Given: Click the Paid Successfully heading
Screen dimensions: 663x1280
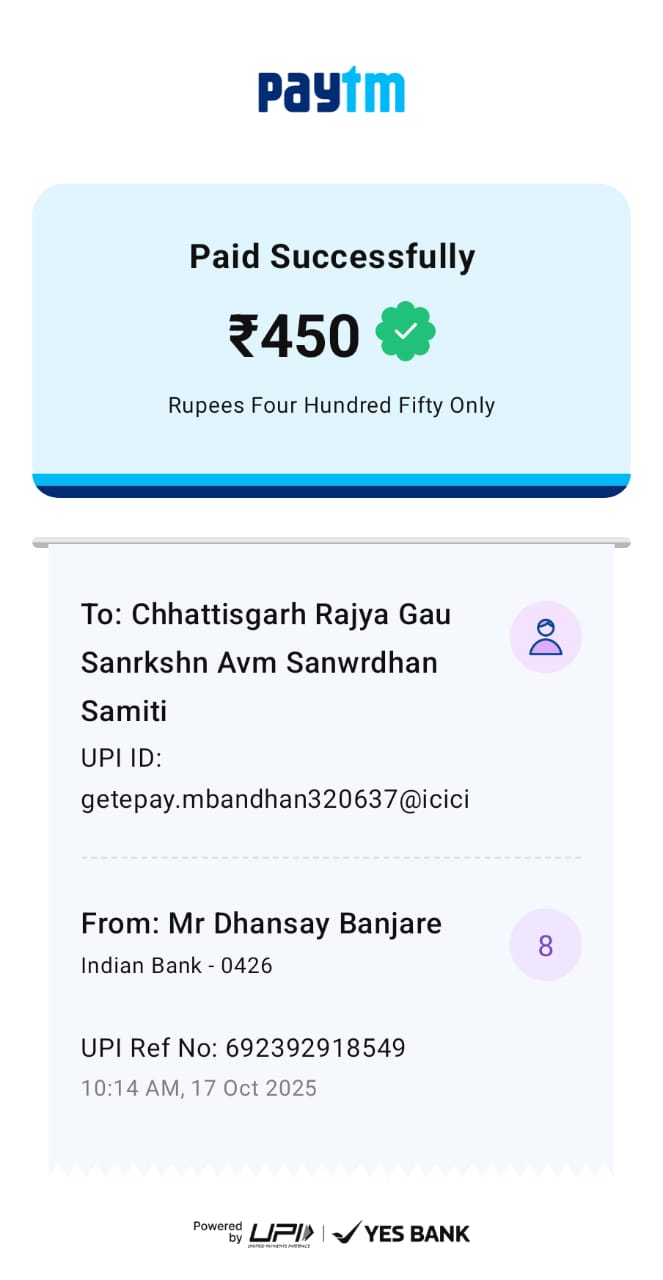Looking at the screenshot, I should [331, 257].
